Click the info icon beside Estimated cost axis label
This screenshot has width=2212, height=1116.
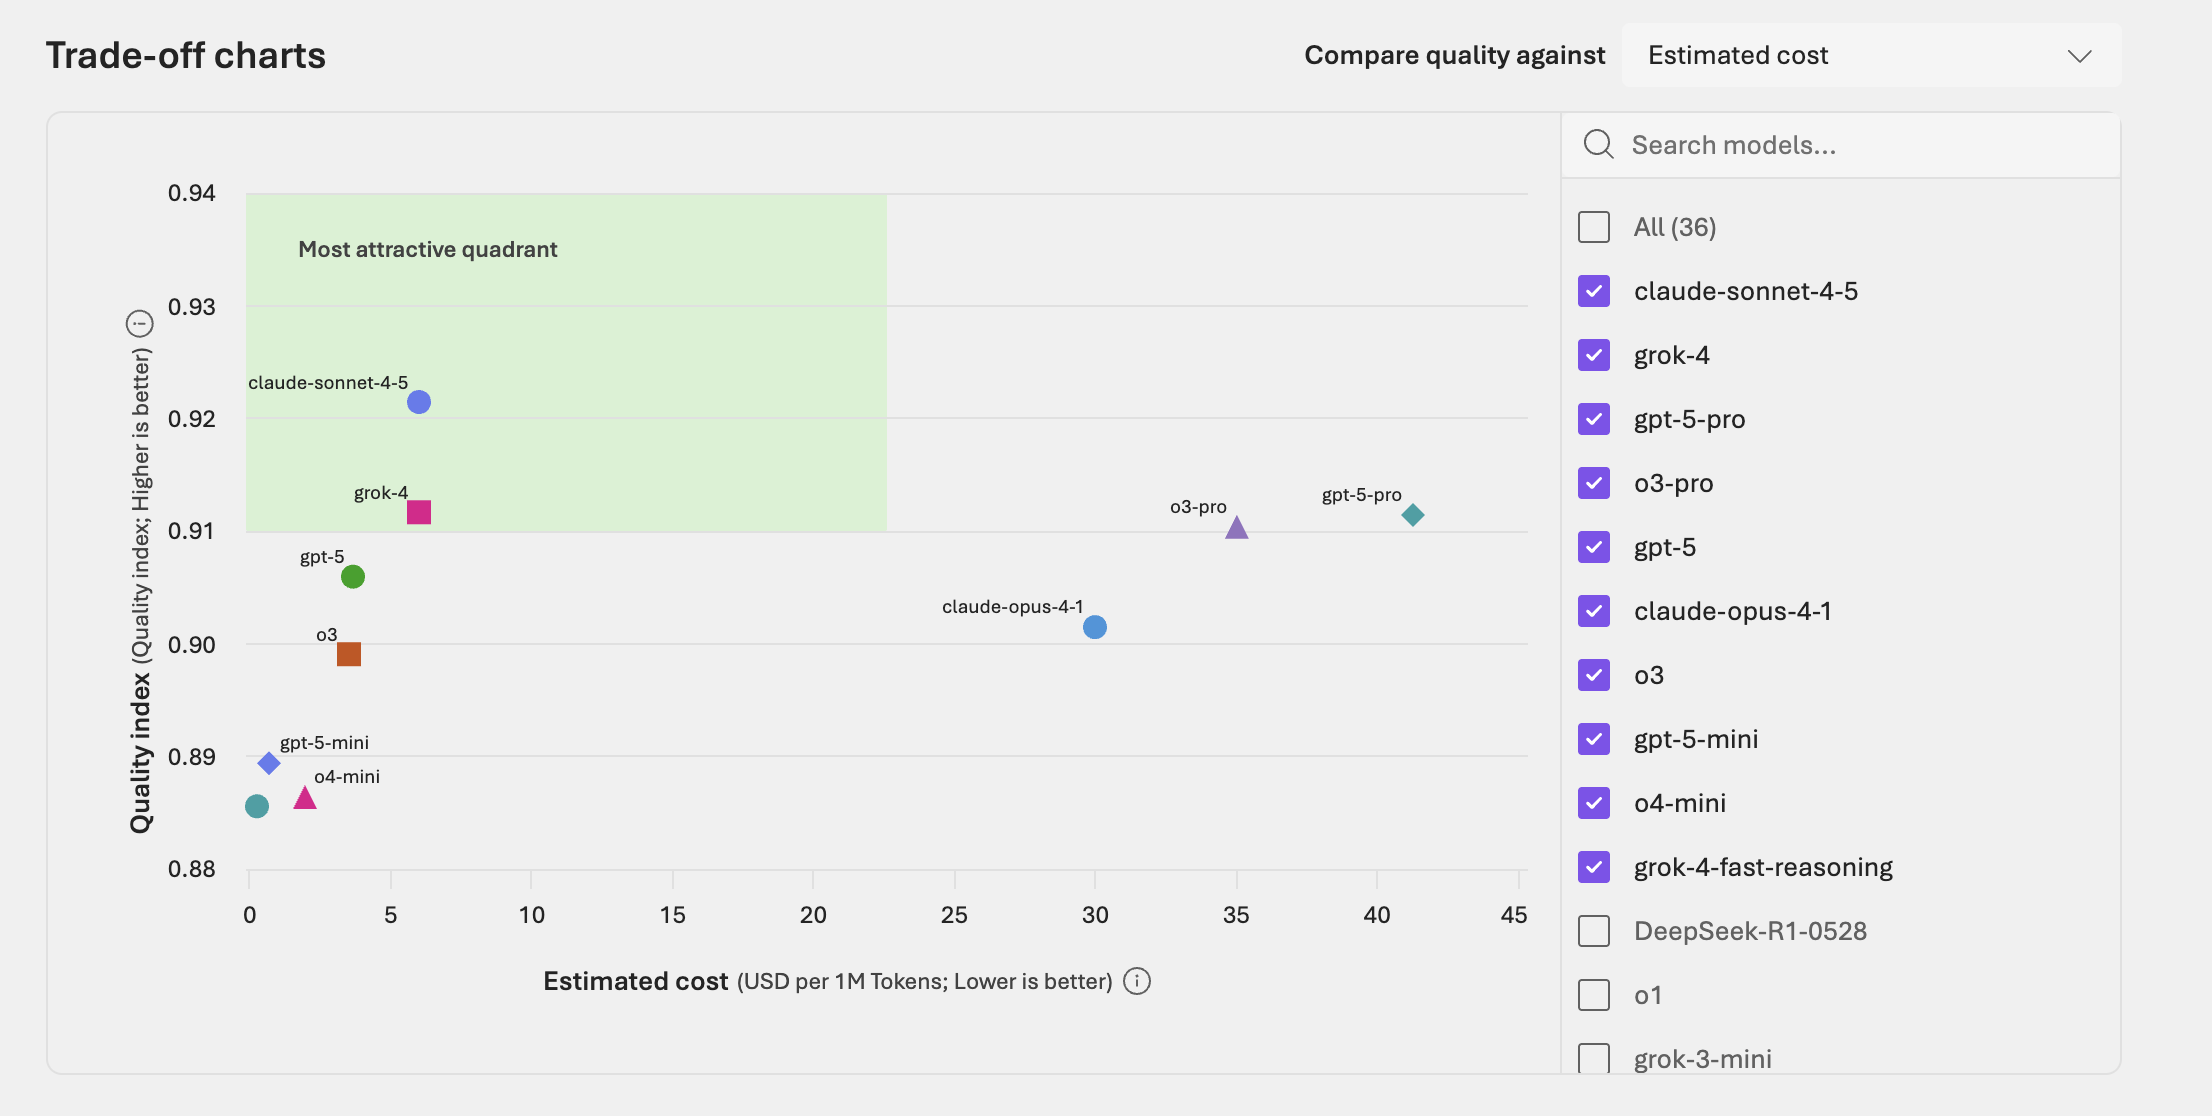click(x=1137, y=981)
